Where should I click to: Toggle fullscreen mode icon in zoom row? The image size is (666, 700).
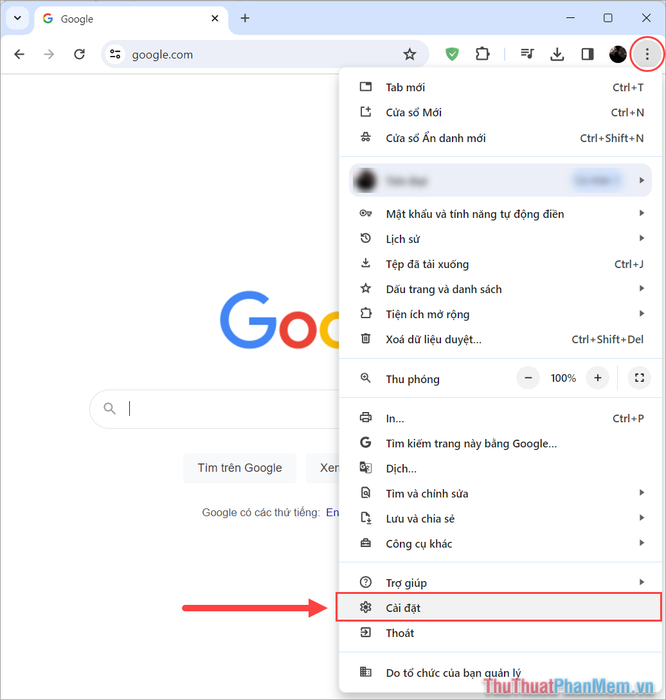click(639, 378)
